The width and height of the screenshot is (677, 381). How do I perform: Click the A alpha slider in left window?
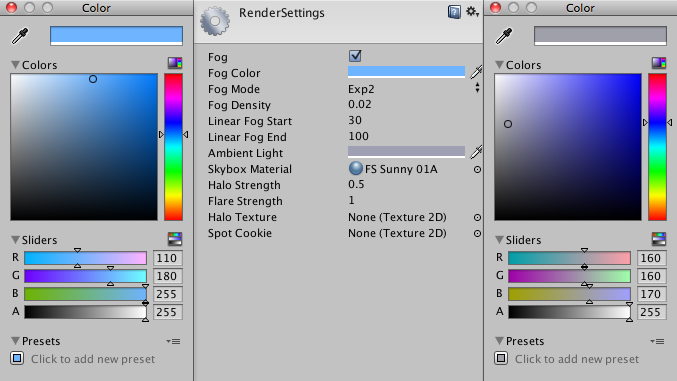[85, 312]
